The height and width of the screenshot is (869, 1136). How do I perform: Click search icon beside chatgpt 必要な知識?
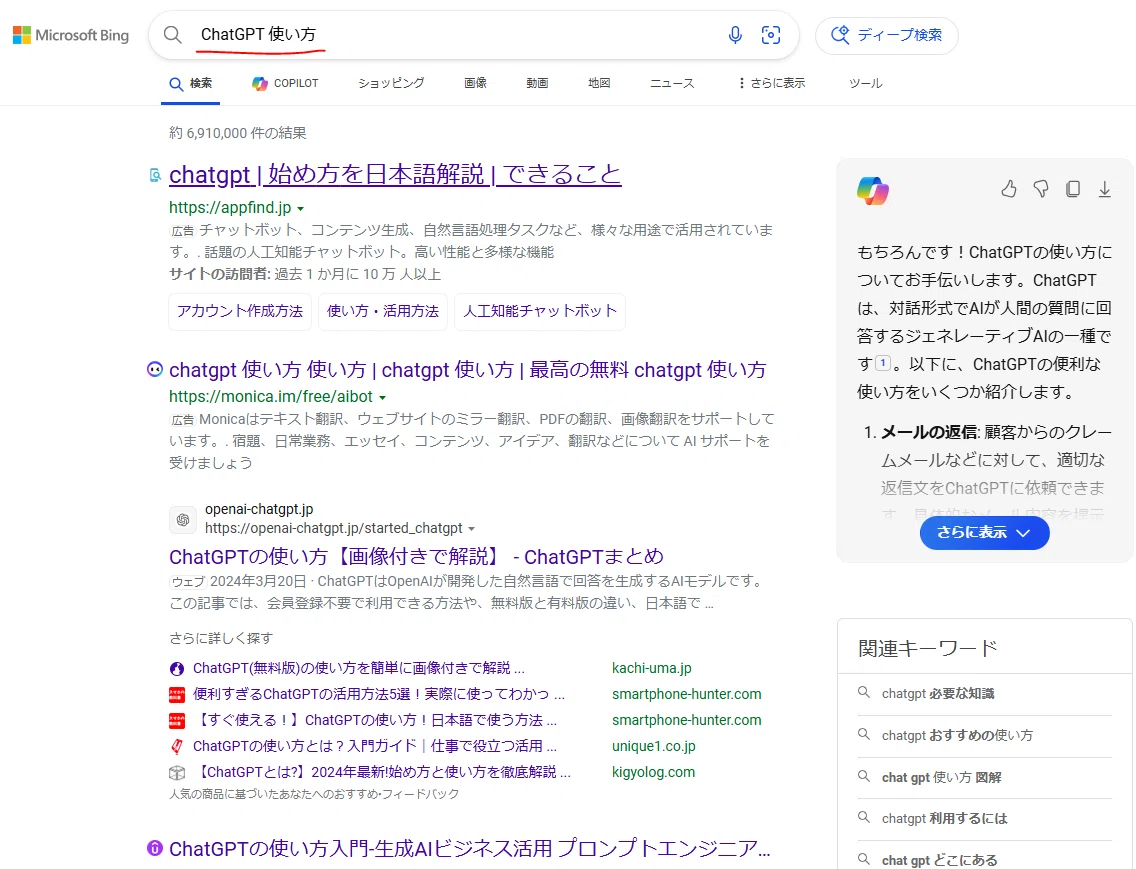pos(864,693)
